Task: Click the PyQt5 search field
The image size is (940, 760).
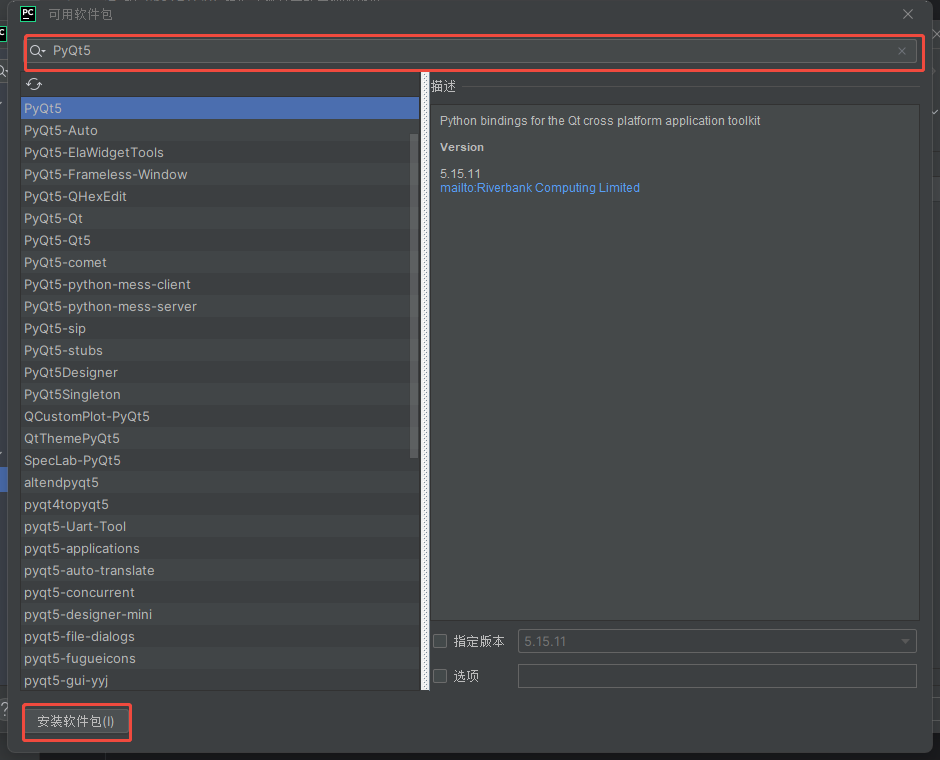Action: (x=472, y=51)
